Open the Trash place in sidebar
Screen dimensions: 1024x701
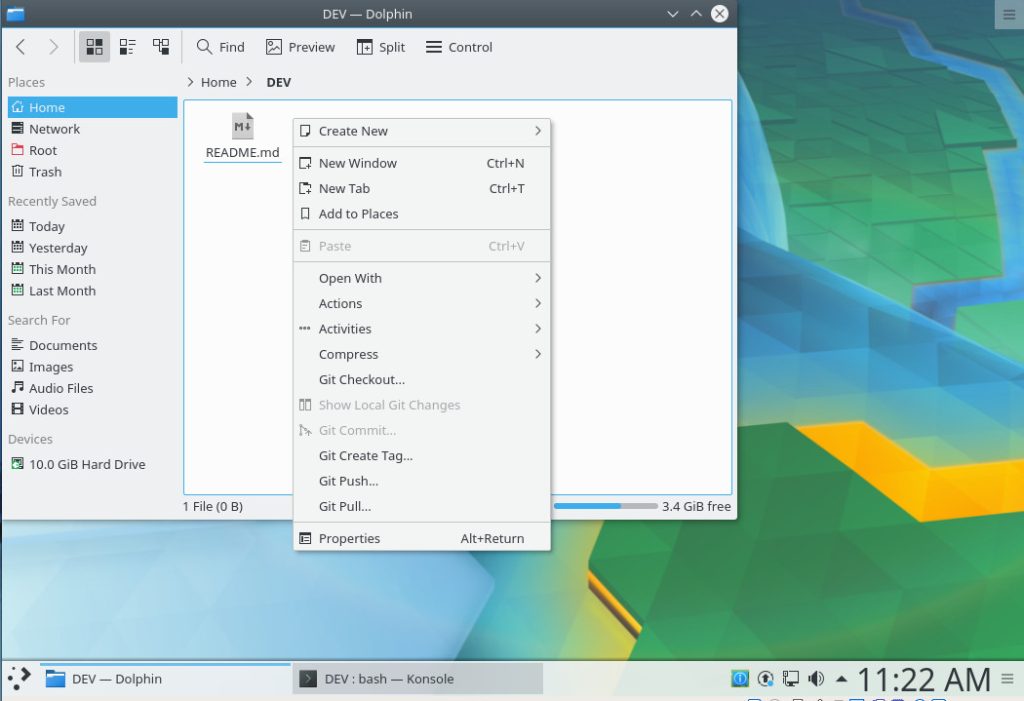click(x=45, y=172)
